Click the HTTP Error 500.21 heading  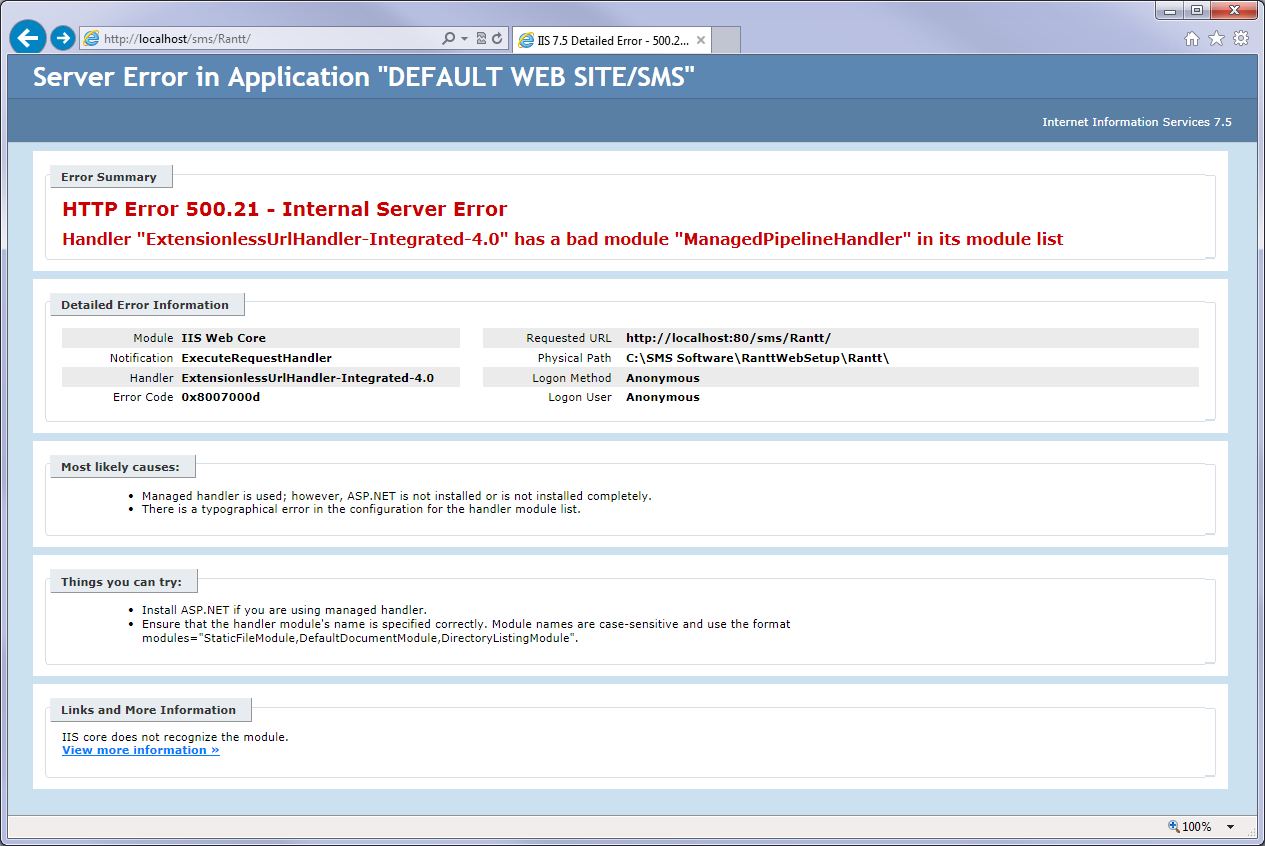[x=284, y=209]
